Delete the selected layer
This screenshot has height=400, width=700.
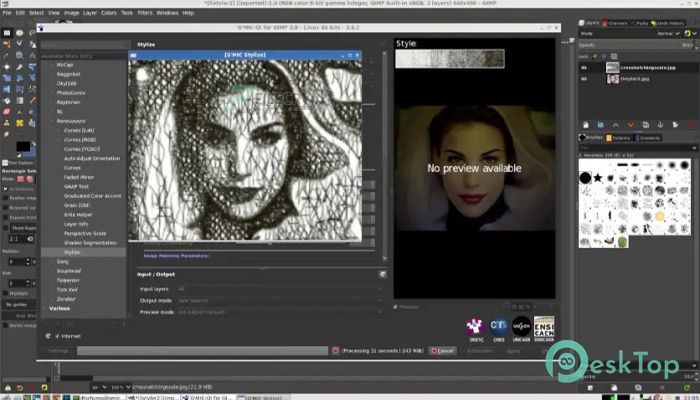(x=692, y=125)
